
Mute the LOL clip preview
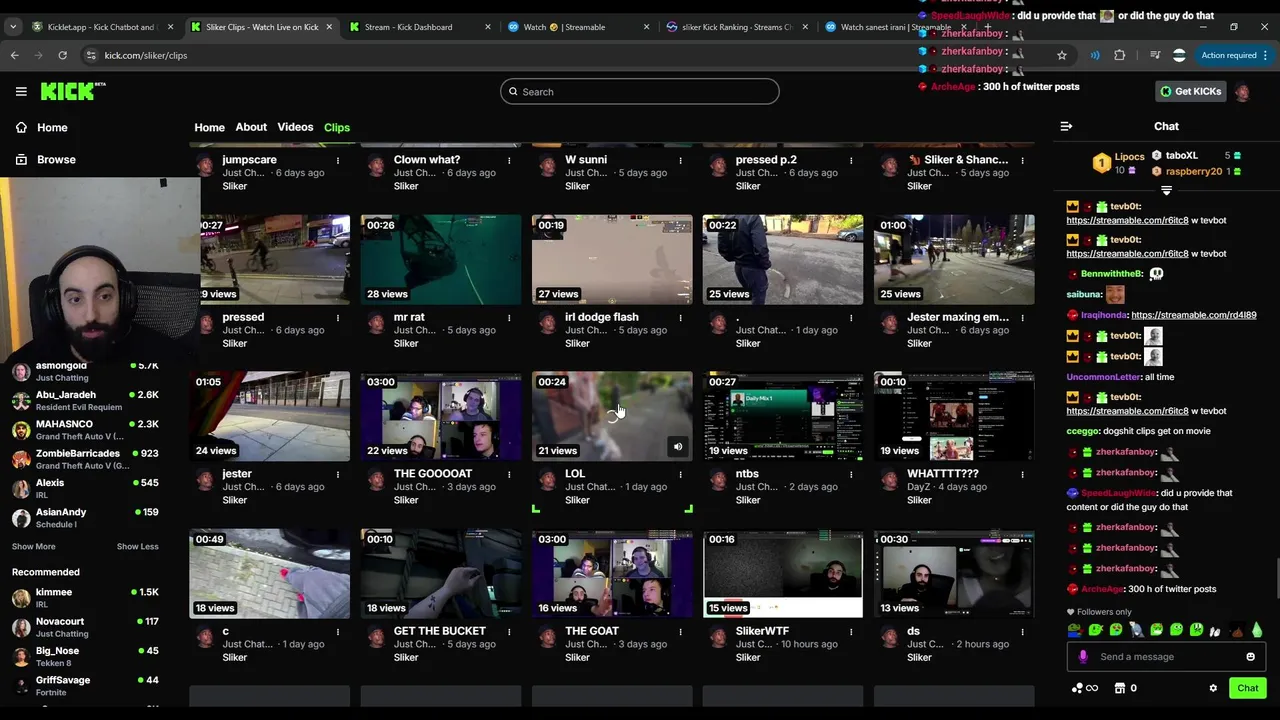pos(678,447)
